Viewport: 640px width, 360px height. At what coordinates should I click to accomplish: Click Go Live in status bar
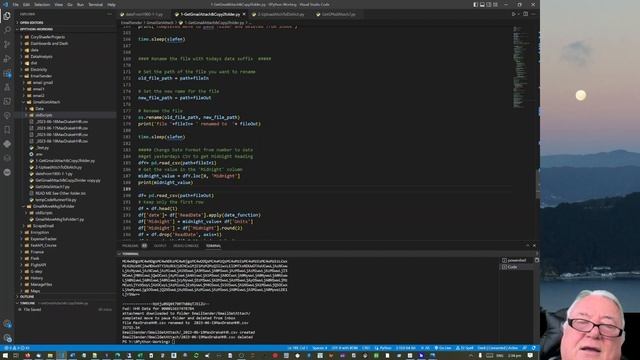442,348
